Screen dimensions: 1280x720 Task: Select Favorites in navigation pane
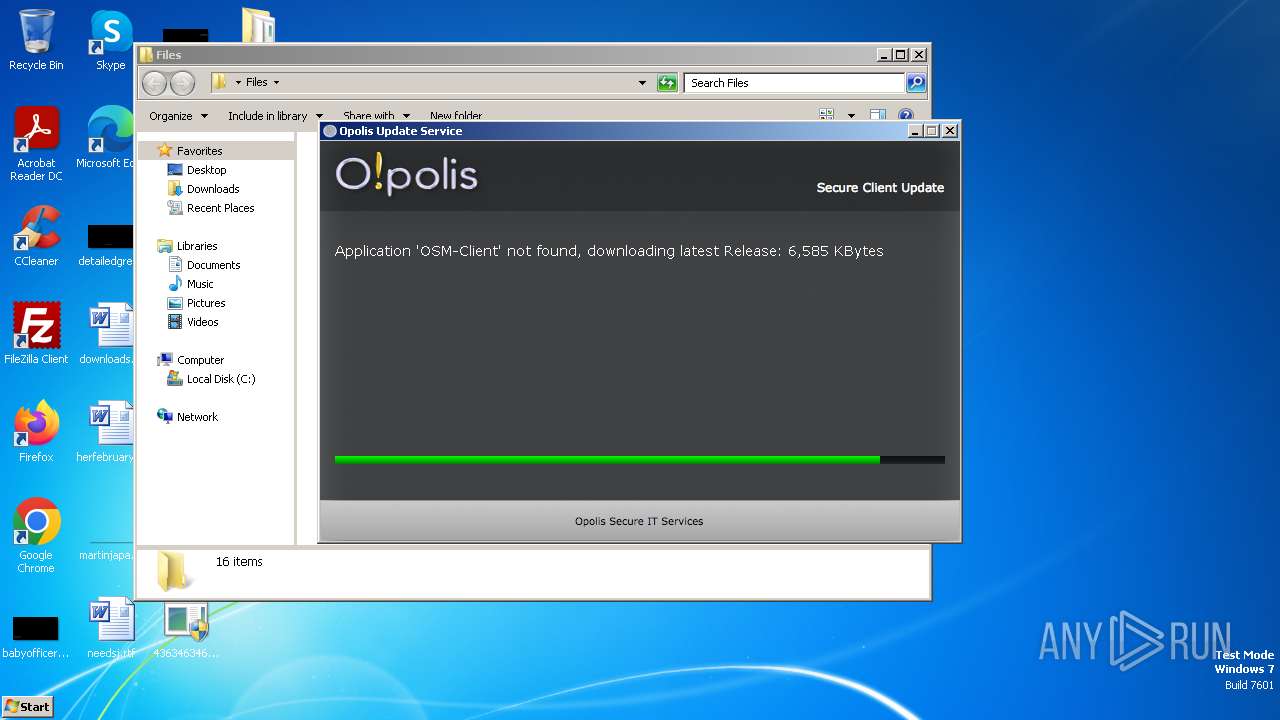click(x=199, y=151)
